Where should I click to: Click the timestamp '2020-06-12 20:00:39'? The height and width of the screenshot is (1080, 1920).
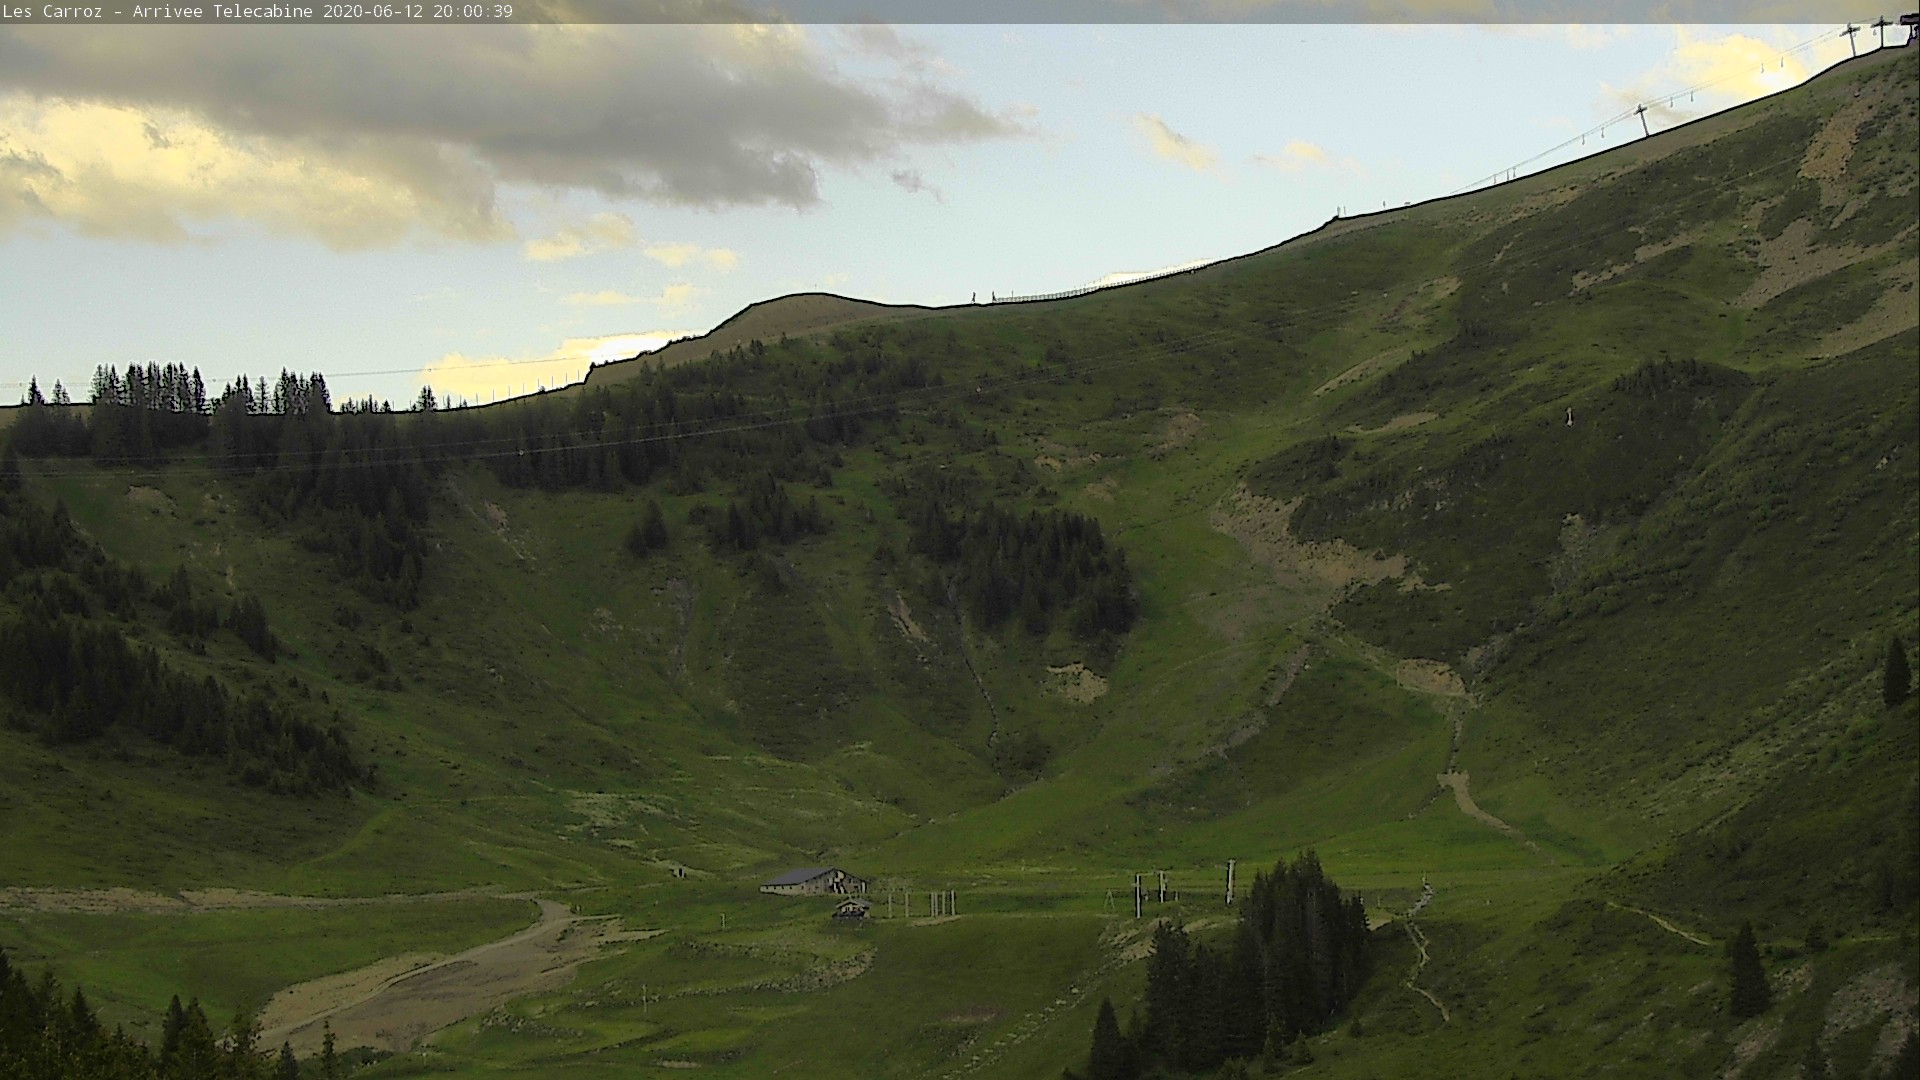click(418, 12)
